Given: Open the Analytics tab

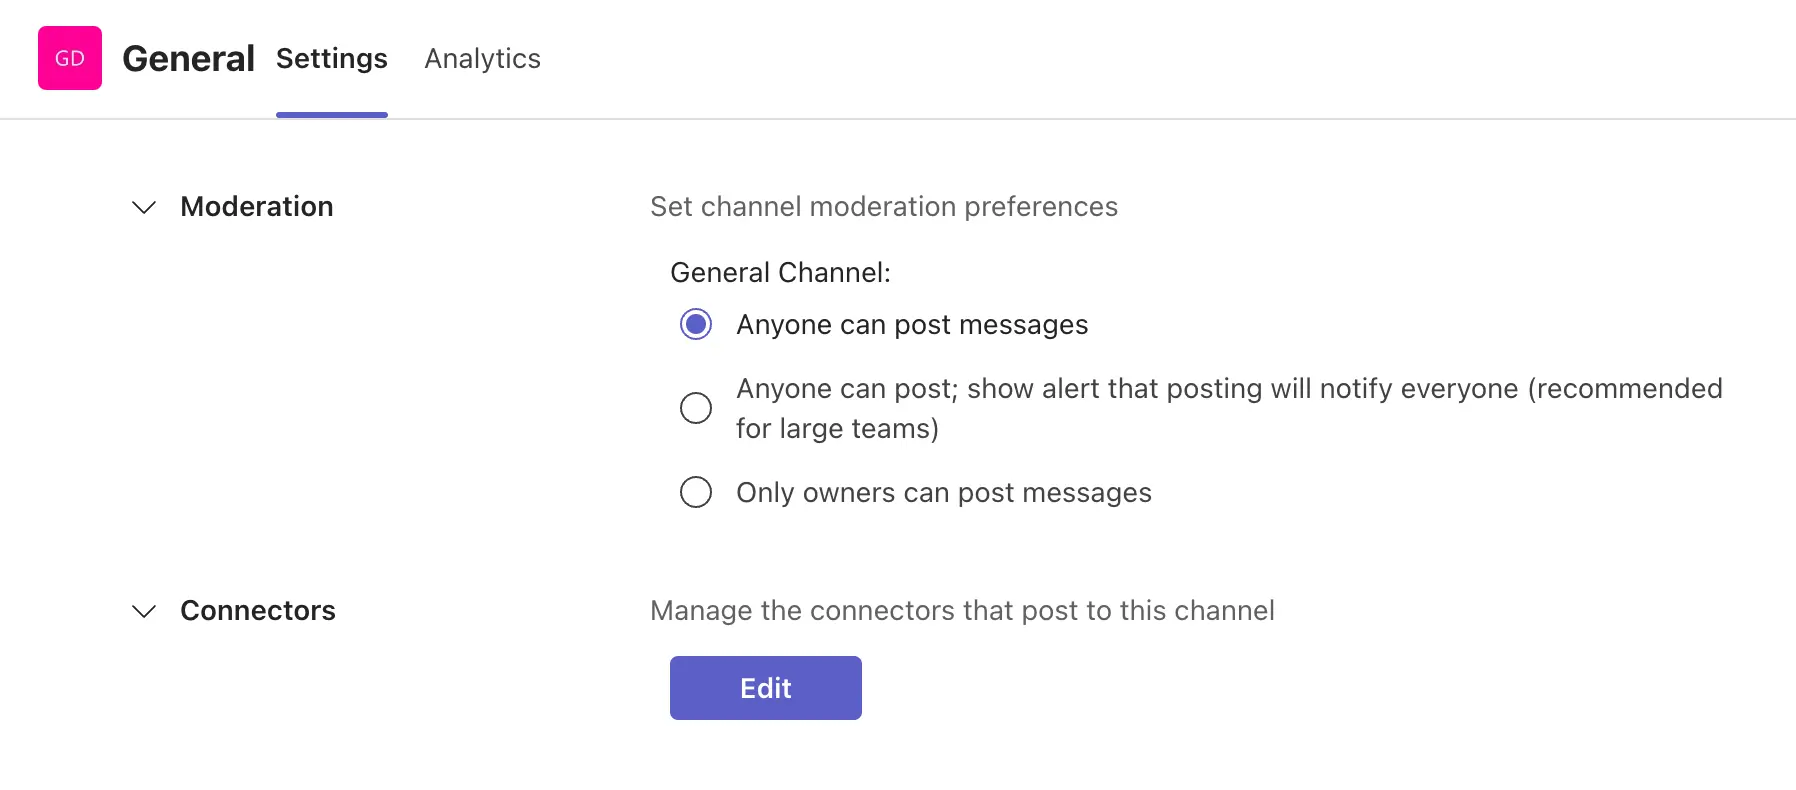Looking at the screenshot, I should 482,58.
